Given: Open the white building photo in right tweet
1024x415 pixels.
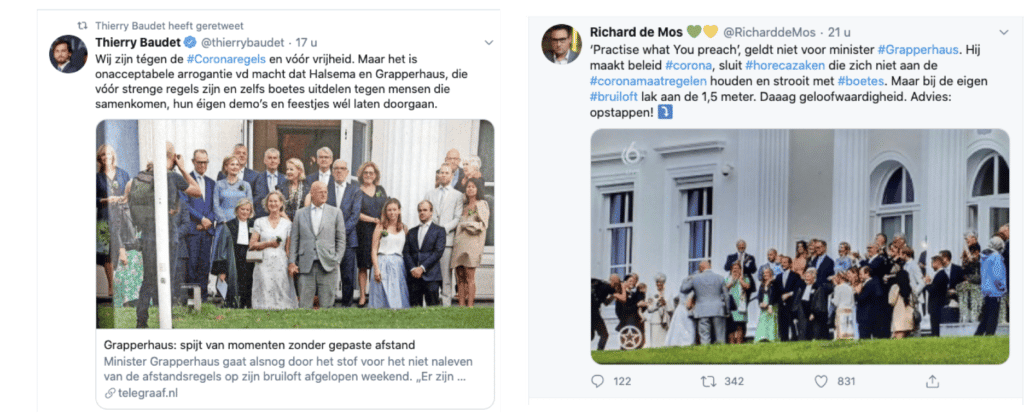Looking at the screenshot, I should (800, 246).
